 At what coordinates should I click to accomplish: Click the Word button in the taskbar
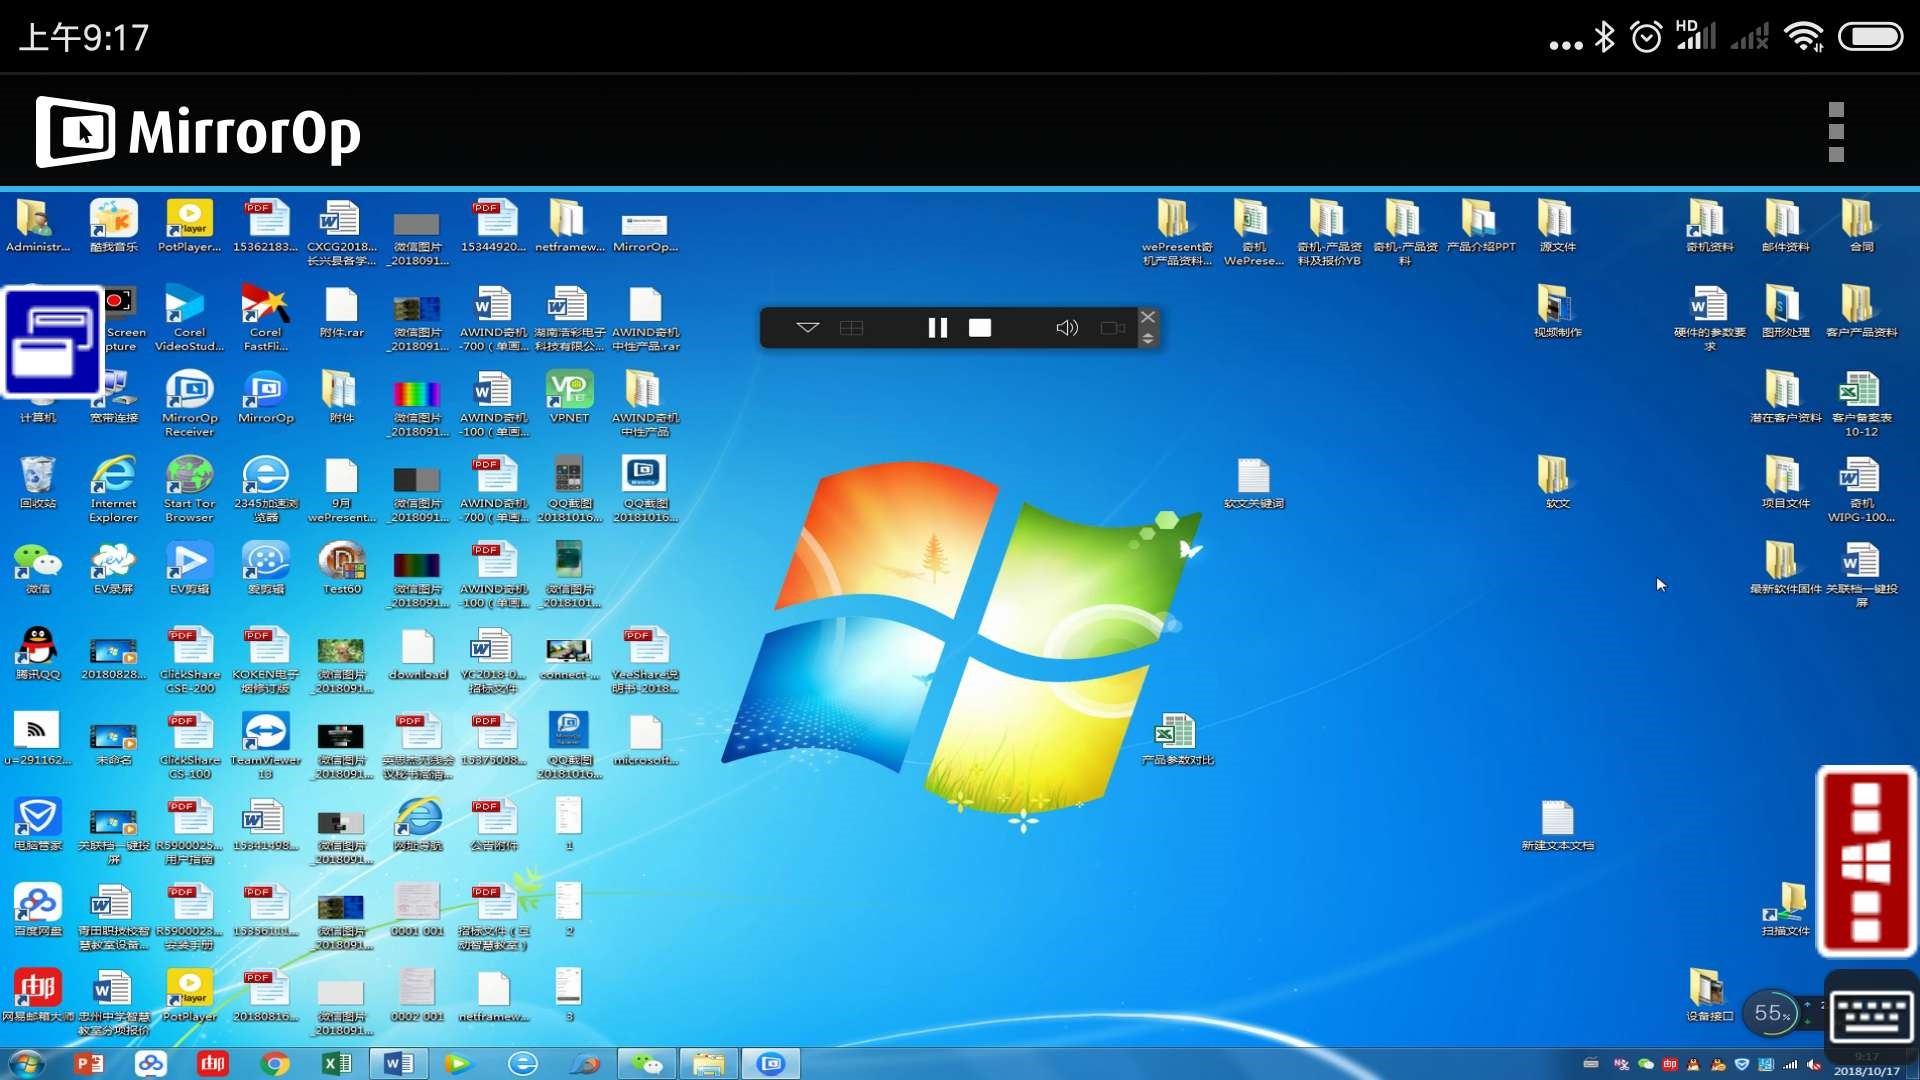(x=398, y=1063)
